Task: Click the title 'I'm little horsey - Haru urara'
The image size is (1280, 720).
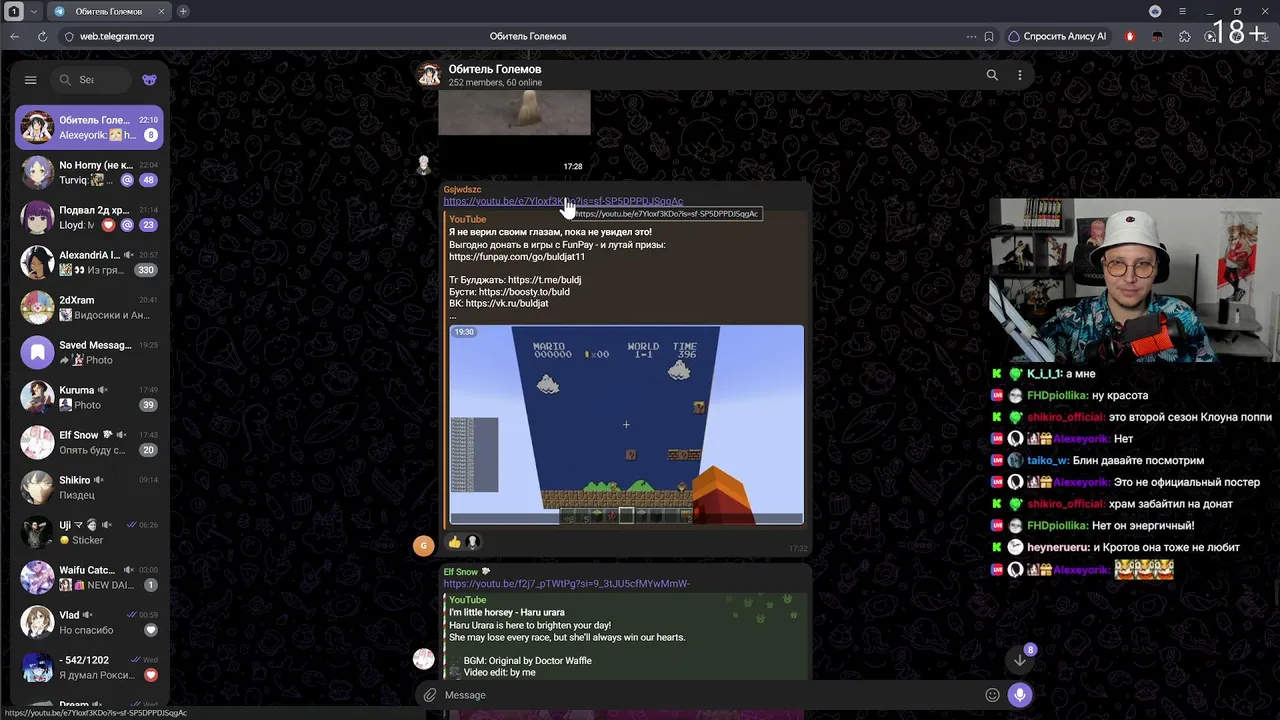Action: click(507, 612)
